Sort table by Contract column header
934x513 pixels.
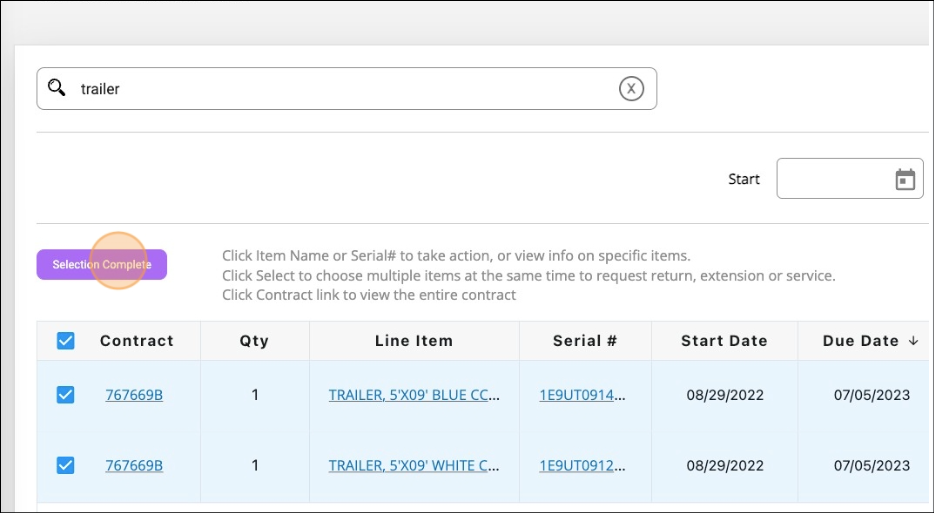pyautogui.click(x=137, y=341)
